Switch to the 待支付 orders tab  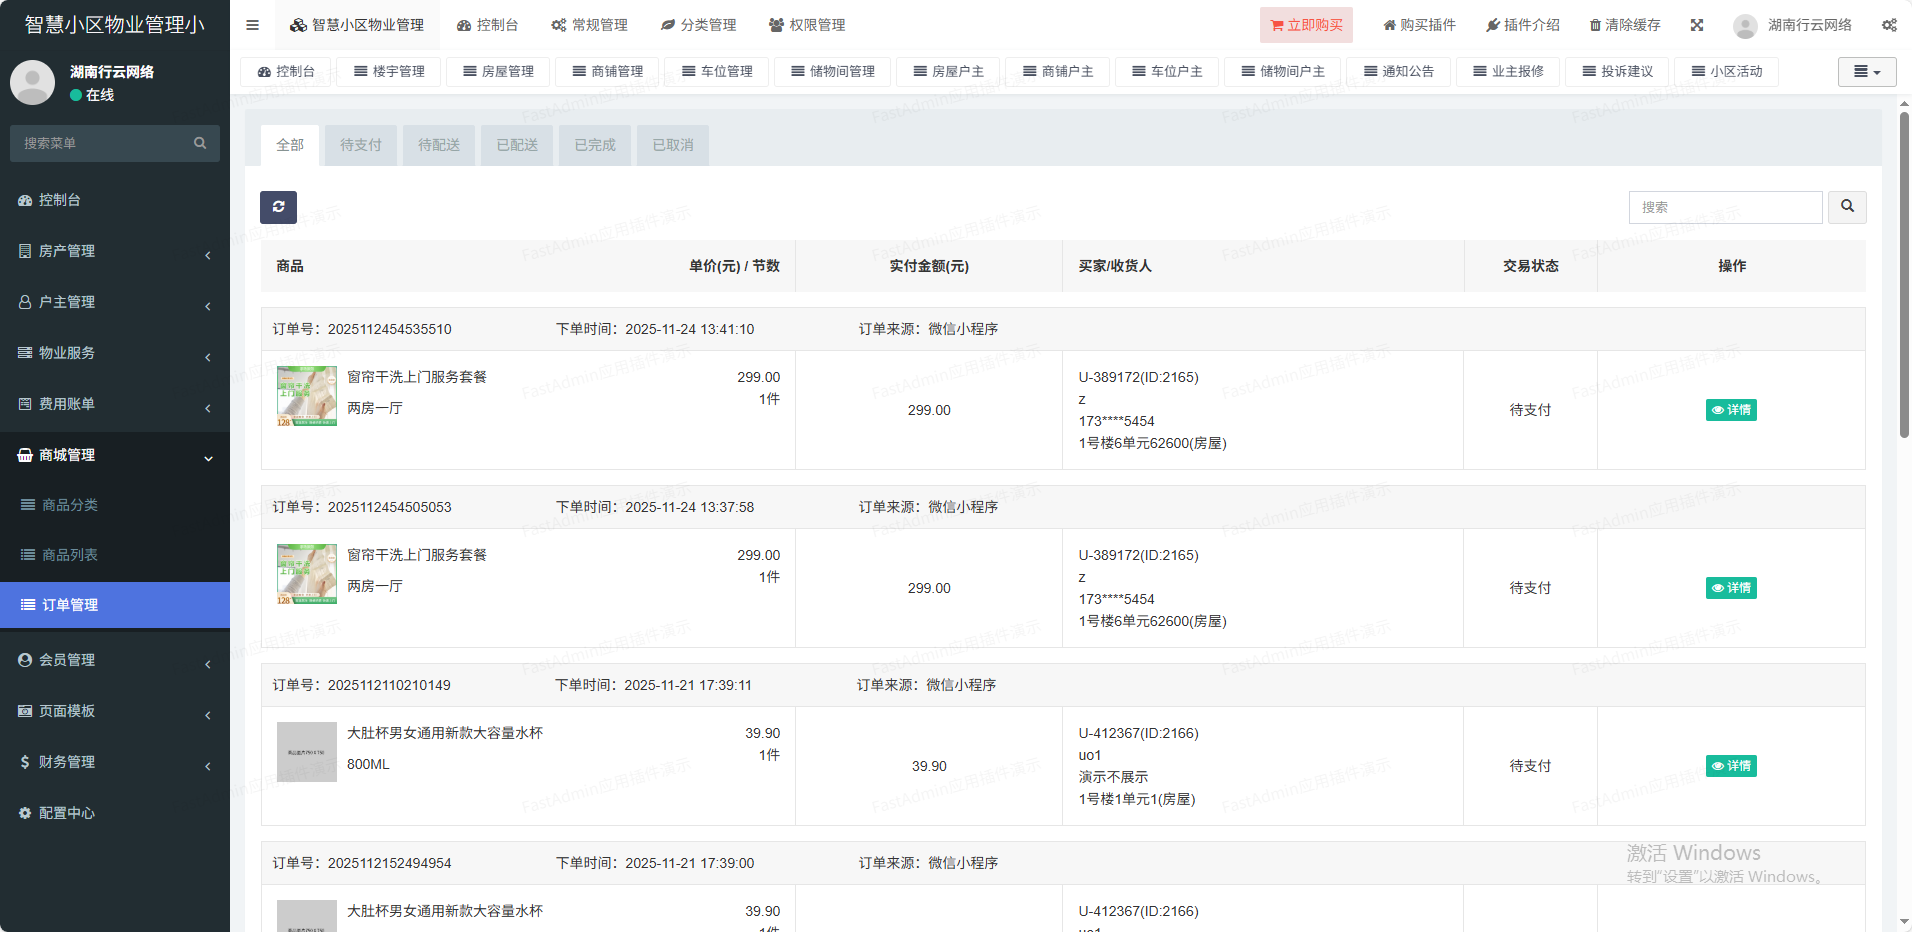click(360, 145)
